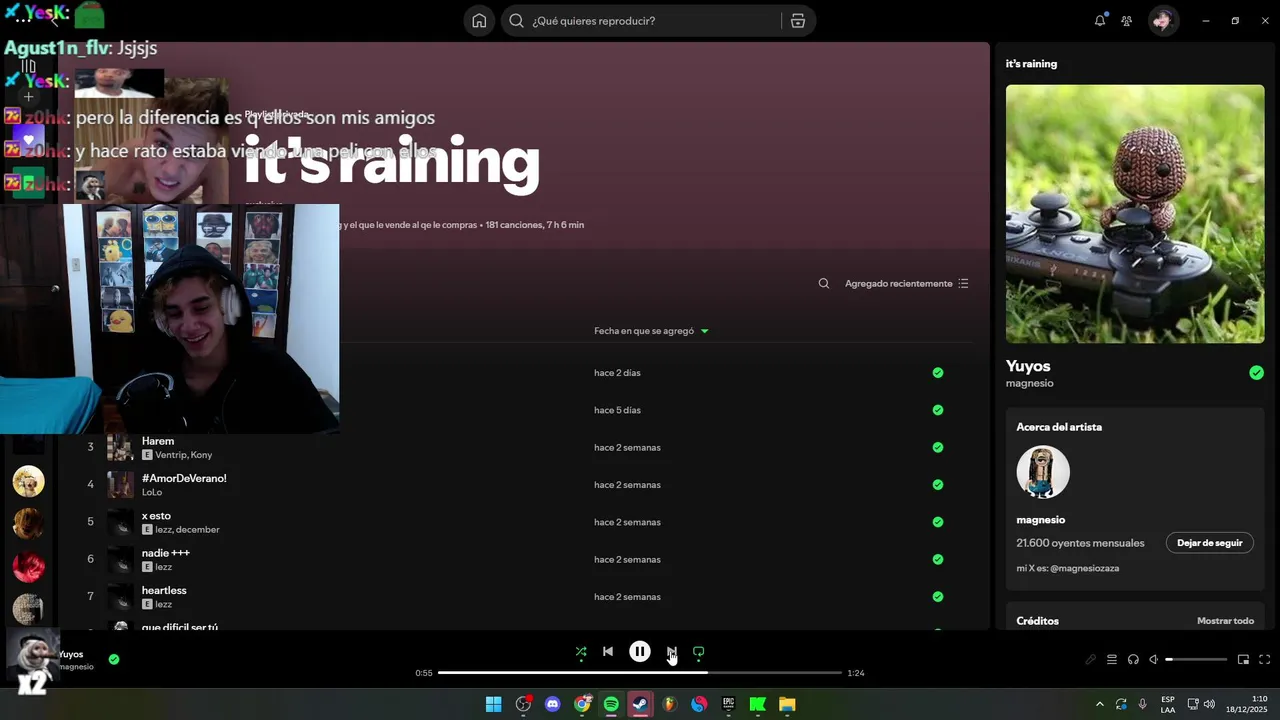1280x720 pixels.
Task: Toggle saved check for hace 5 días row
Action: (x=938, y=410)
